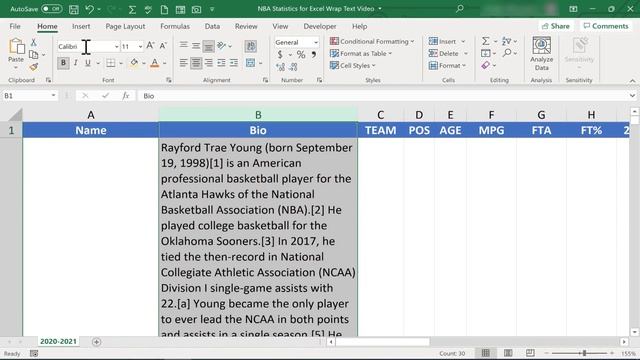The height and width of the screenshot is (360, 640).
Task: Click the Increase Indent icon
Action: 234,63
